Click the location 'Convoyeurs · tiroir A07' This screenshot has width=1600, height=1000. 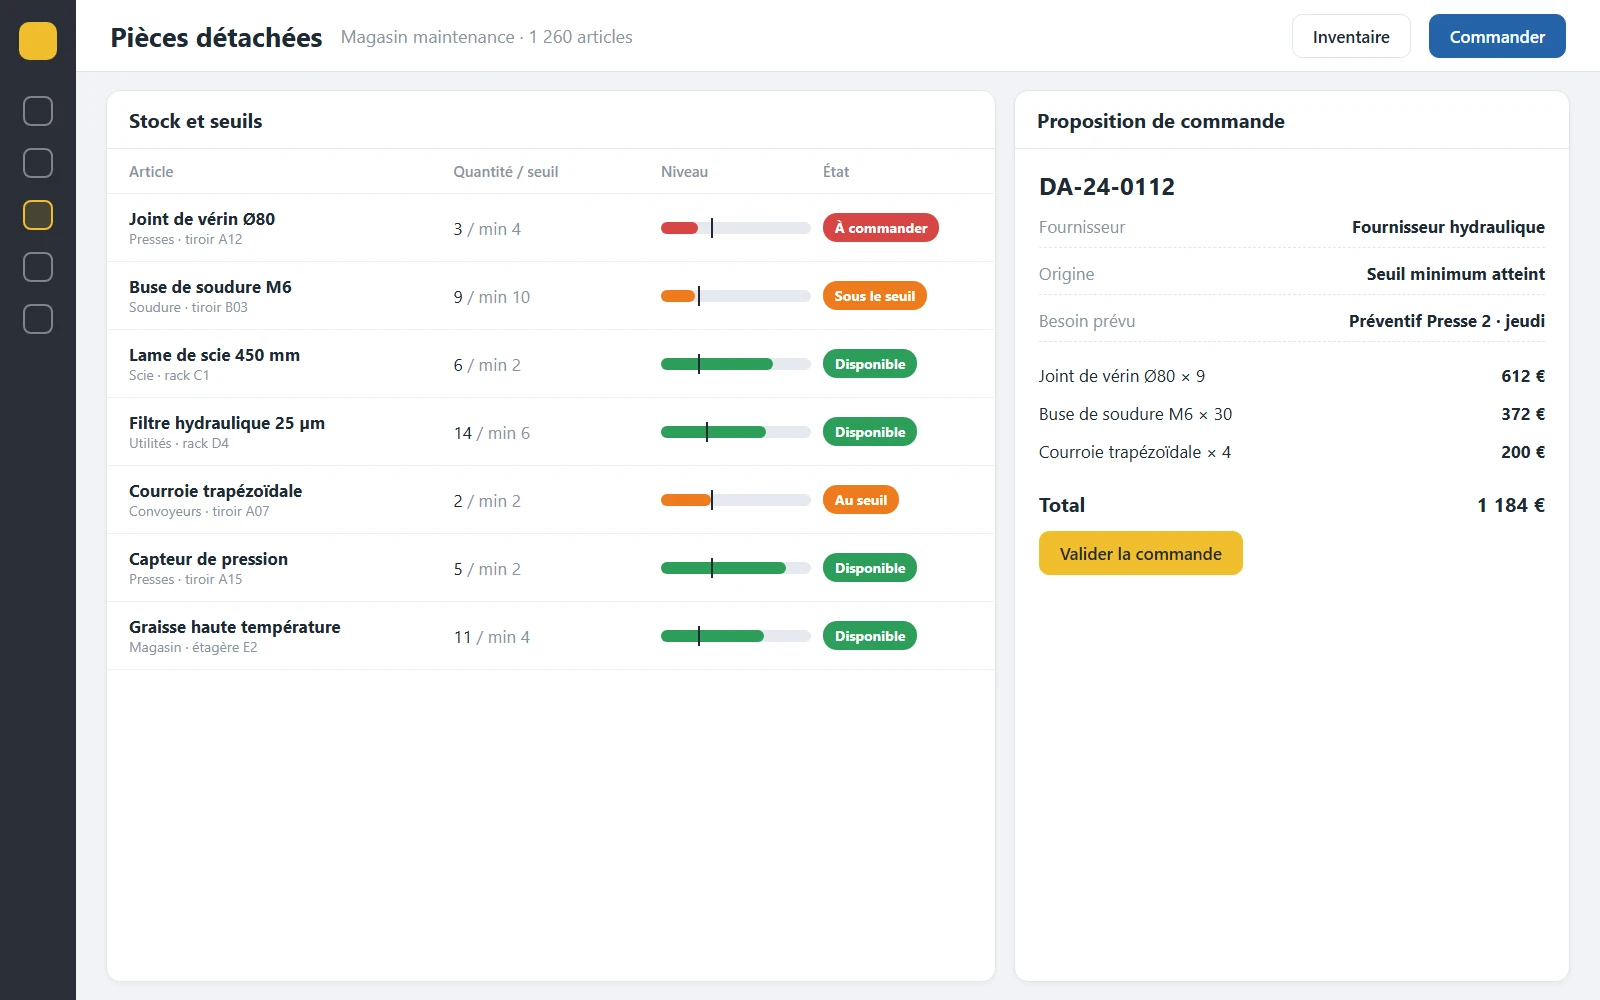coord(199,512)
